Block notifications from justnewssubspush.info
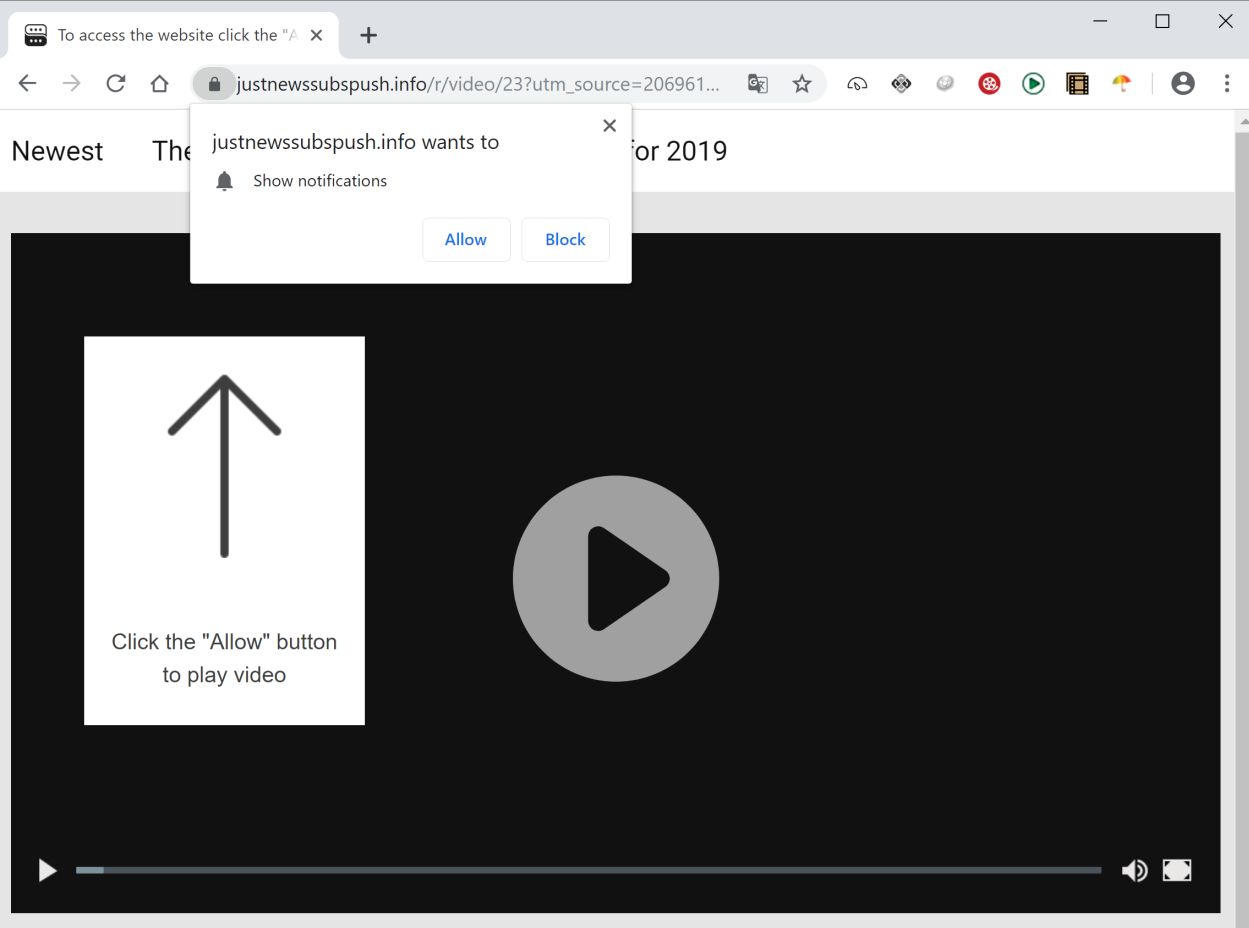 click(565, 240)
